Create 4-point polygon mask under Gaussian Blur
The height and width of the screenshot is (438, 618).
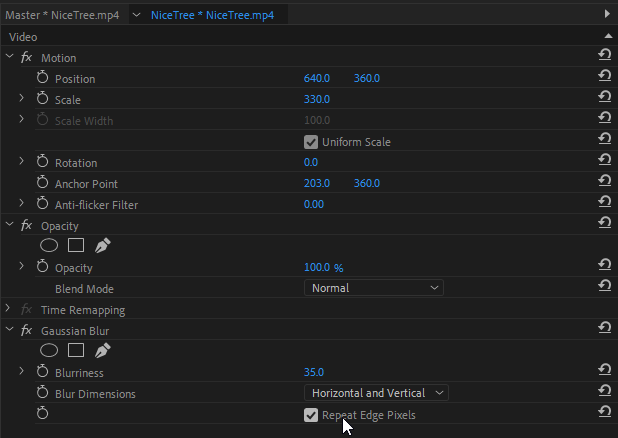pyautogui.click(x=75, y=350)
